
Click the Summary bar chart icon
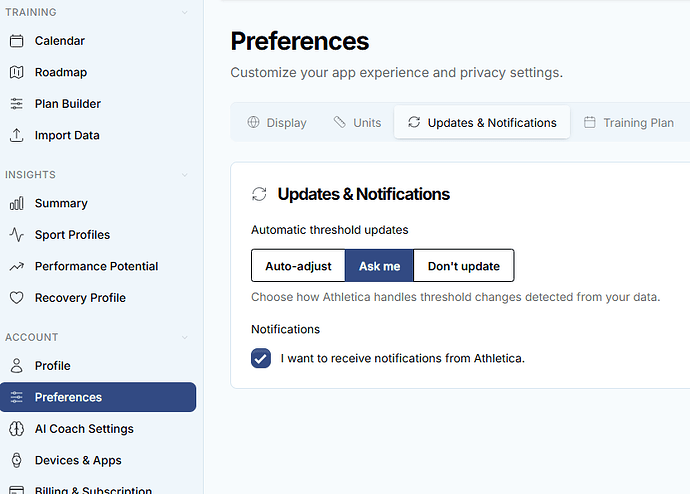16,203
